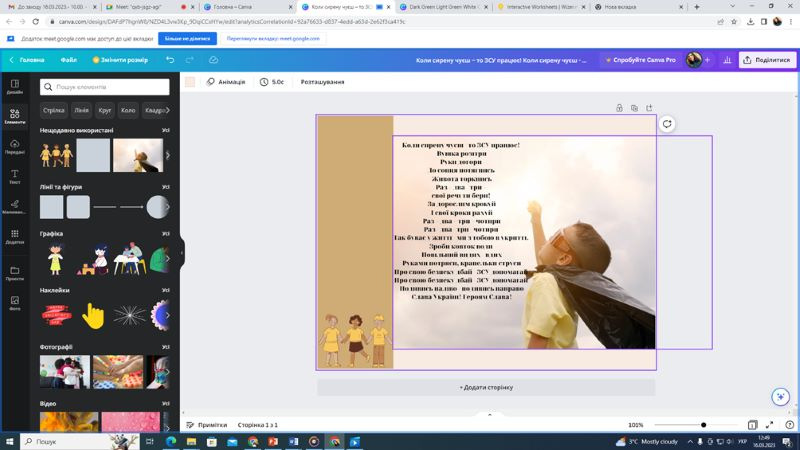The width and height of the screenshot is (800, 450).
Task: Open PowerPoint from taskbar
Action: (273, 441)
